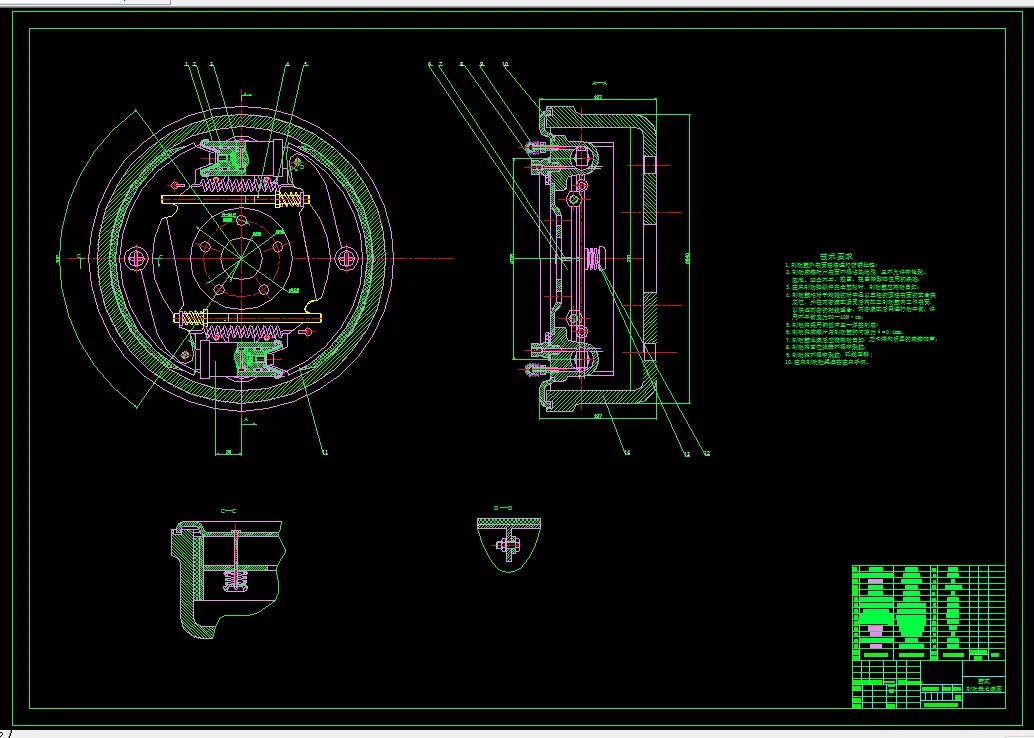The height and width of the screenshot is (738, 1034).
Task: Select the upper magenta return spring
Action: point(238,185)
